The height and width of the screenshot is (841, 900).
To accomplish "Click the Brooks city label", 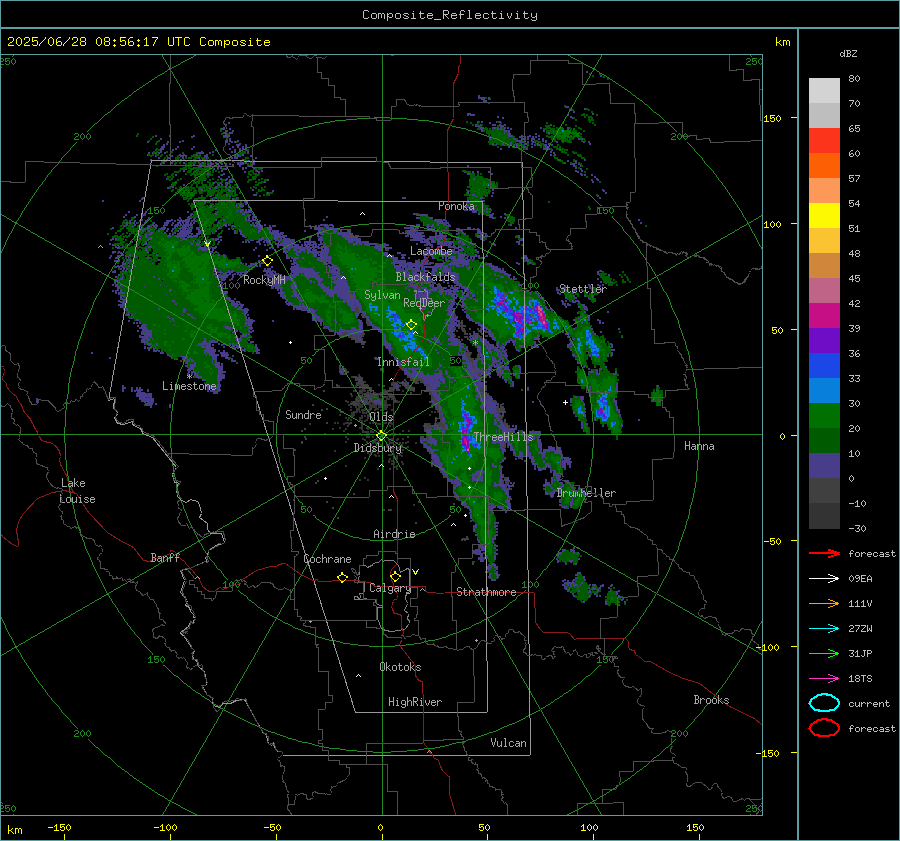I will pyautogui.click(x=711, y=700).
